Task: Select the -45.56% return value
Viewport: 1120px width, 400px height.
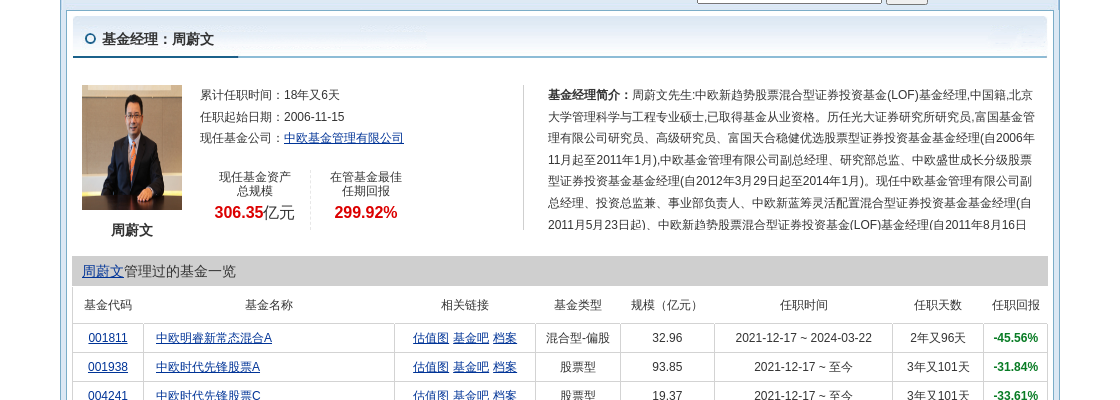Action: pos(1016,338)
